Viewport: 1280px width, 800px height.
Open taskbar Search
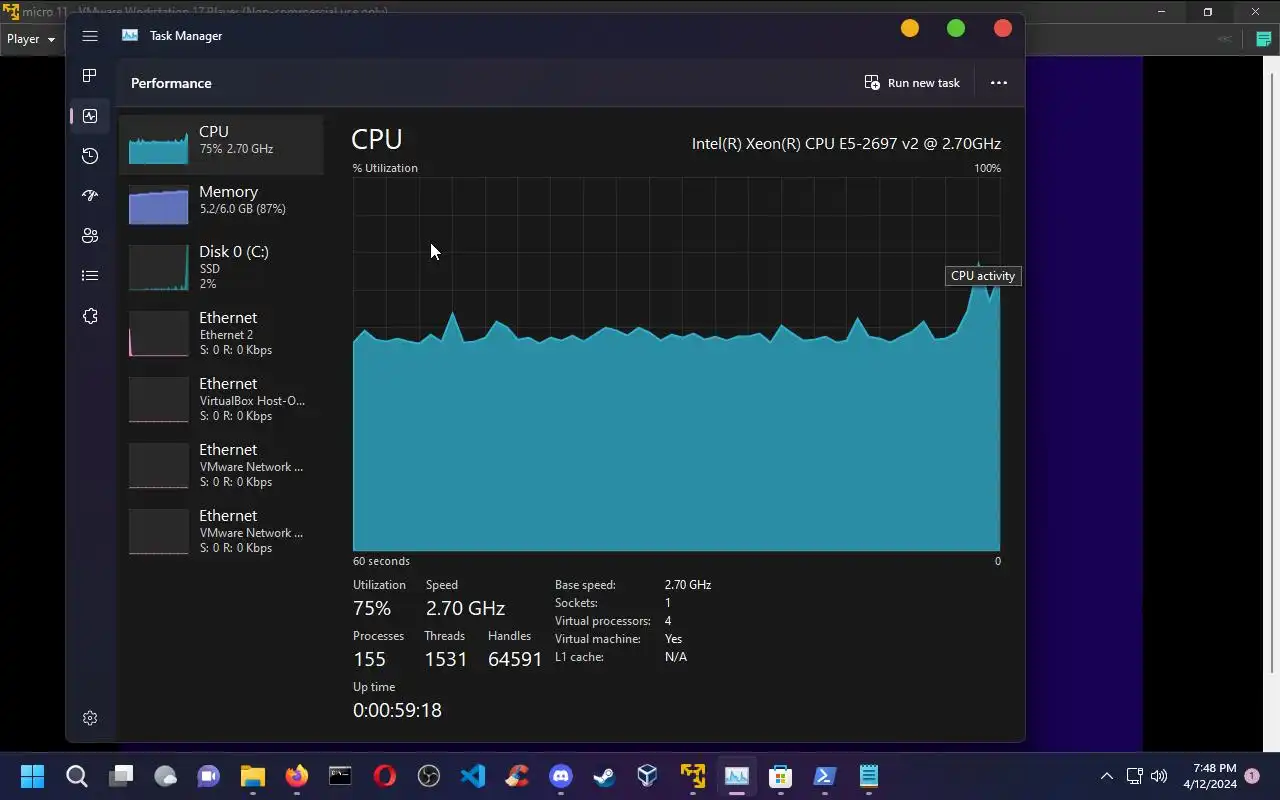pyautogui.click(x=77, y=776)
